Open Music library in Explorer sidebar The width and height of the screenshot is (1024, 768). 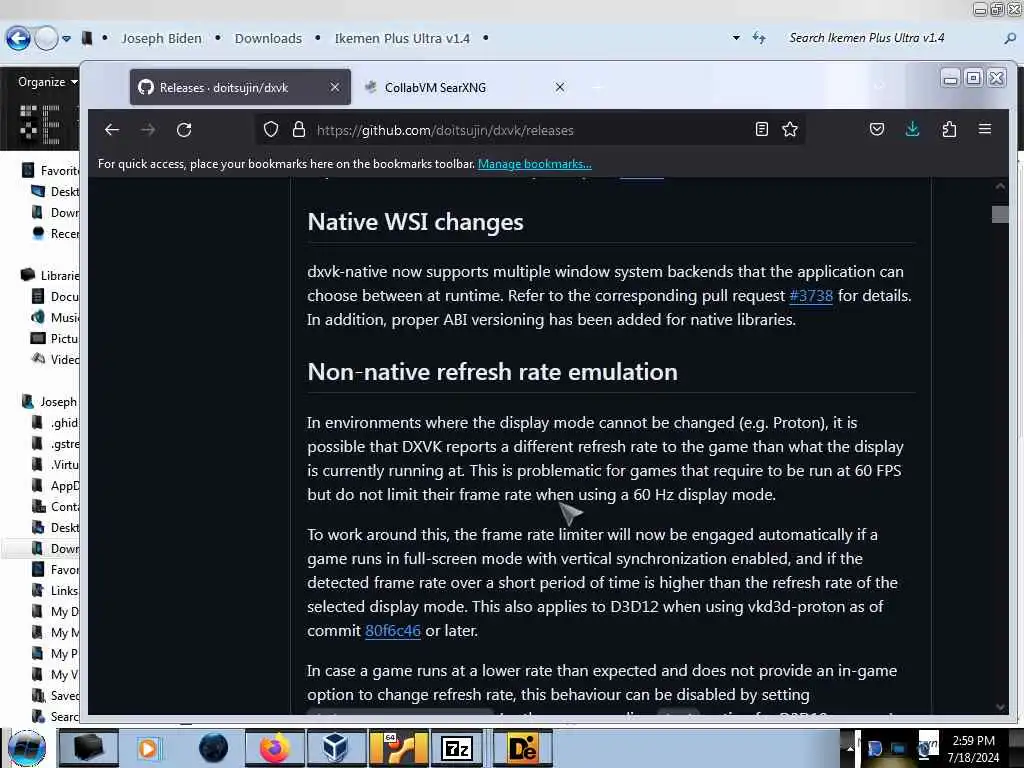coord(56,317)
